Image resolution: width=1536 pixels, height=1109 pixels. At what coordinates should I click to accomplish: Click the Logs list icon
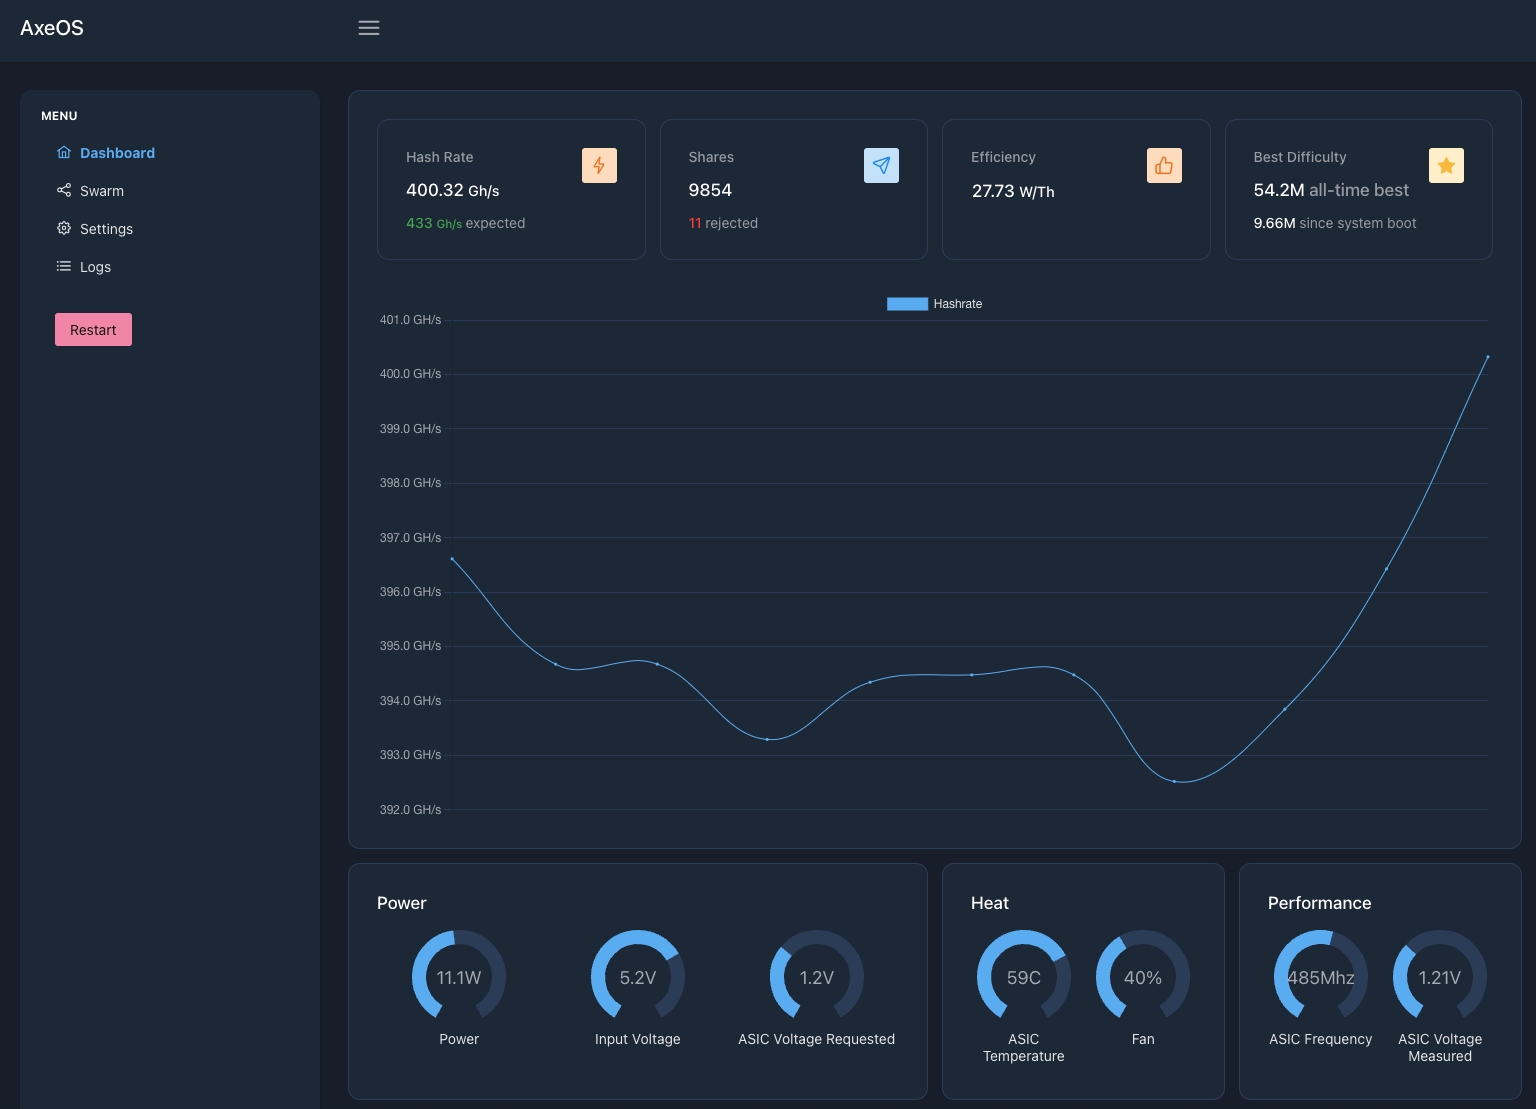pyautogui.click(x=64, y=267)
